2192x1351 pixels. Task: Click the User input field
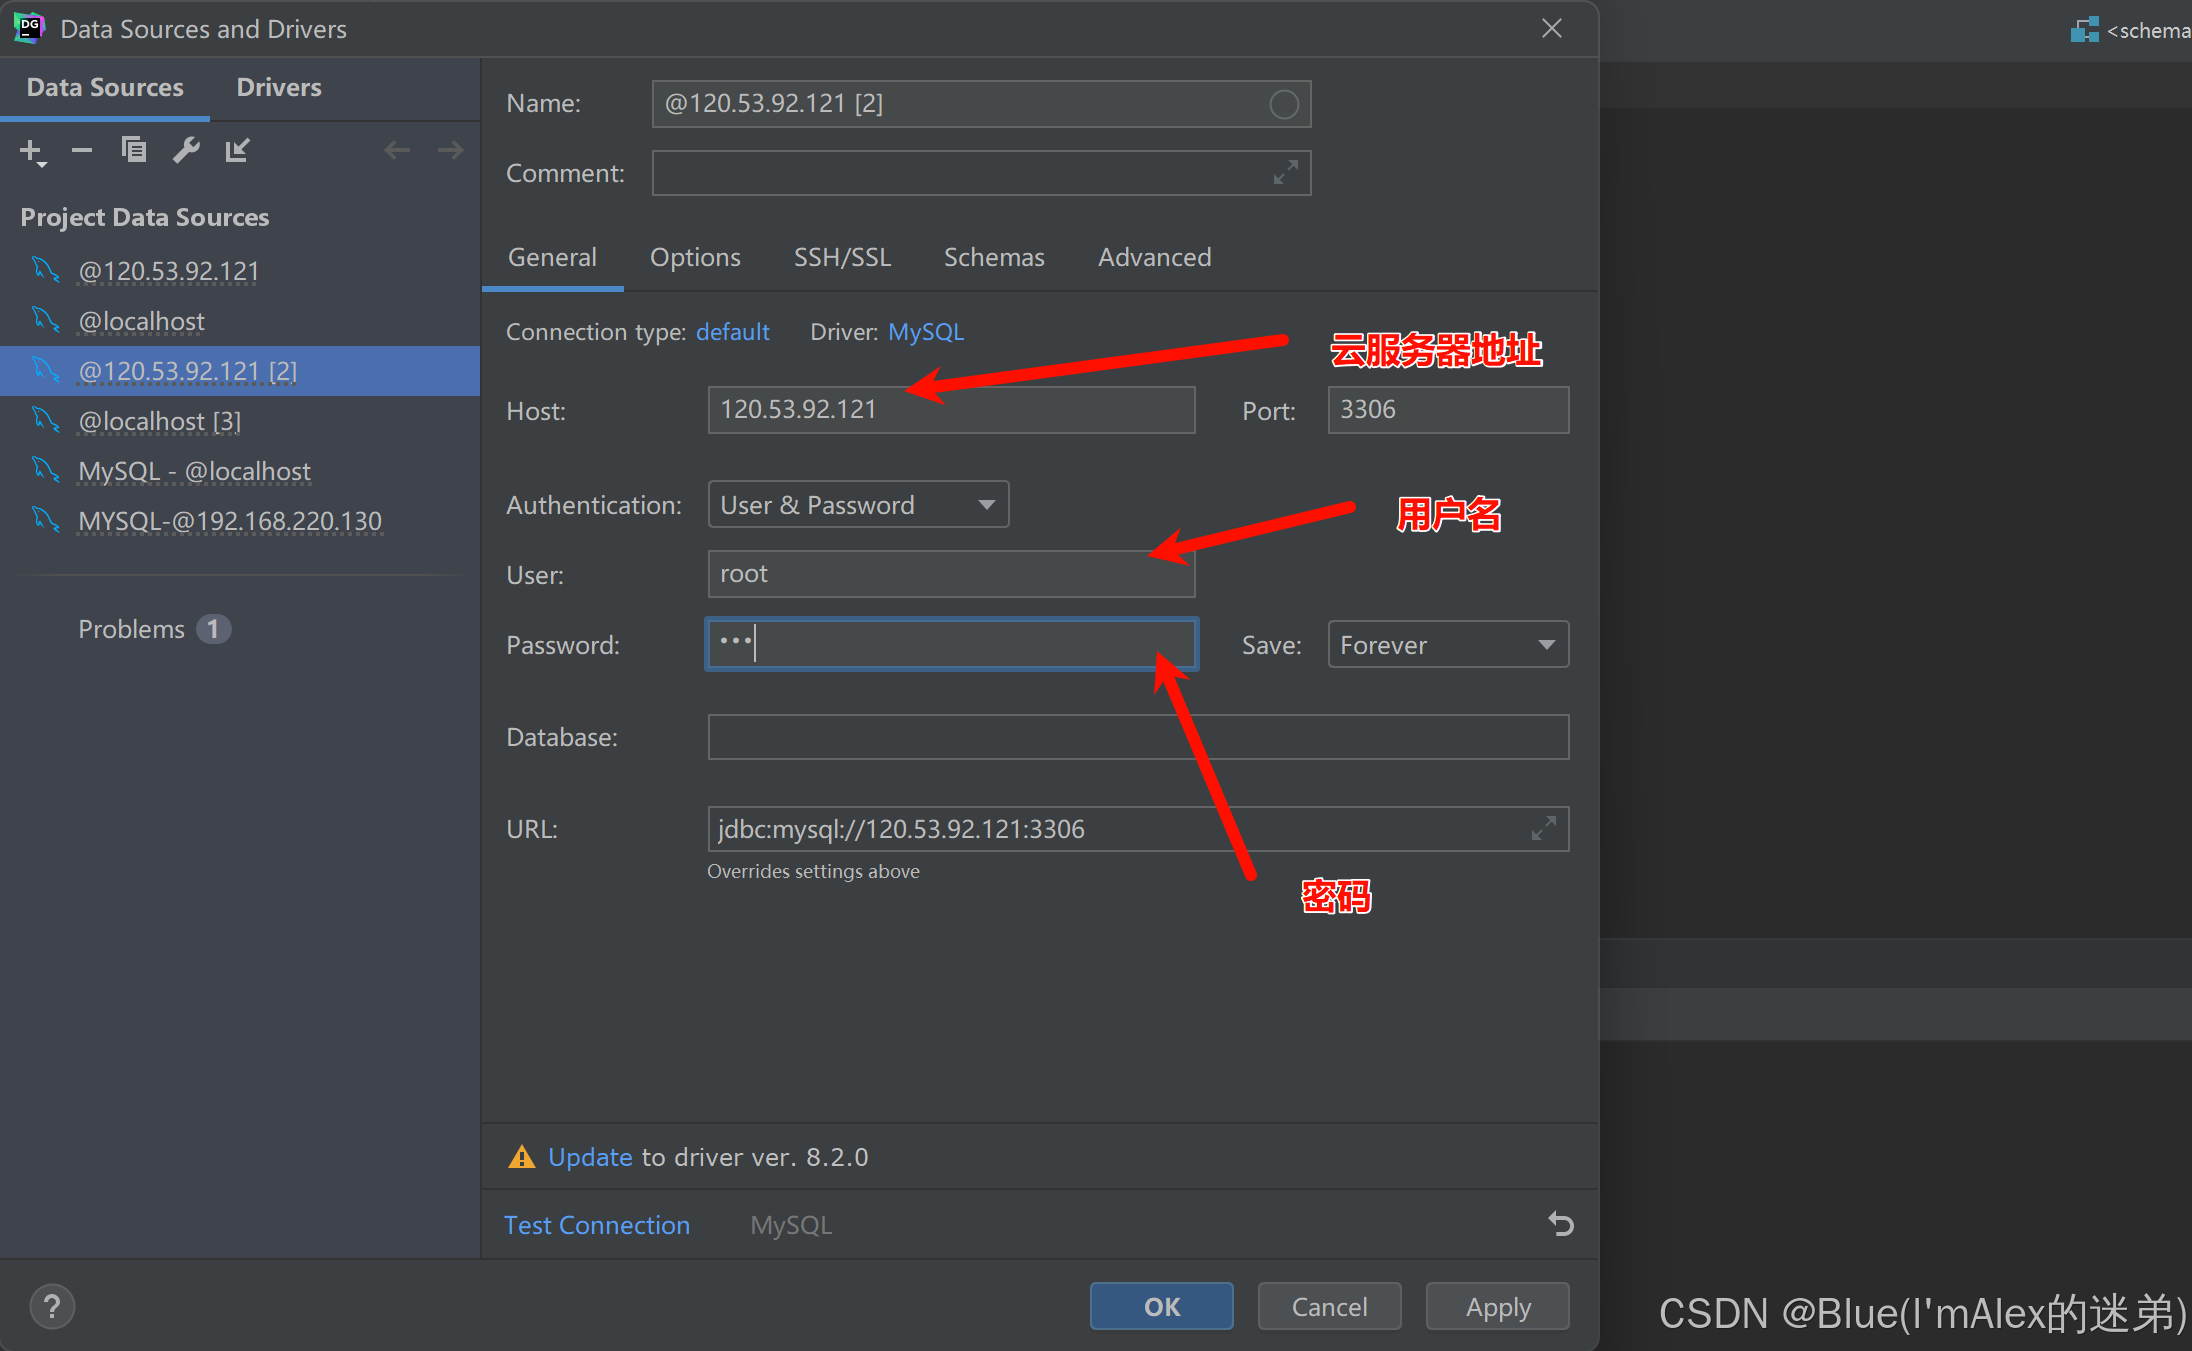click(951, 574)
